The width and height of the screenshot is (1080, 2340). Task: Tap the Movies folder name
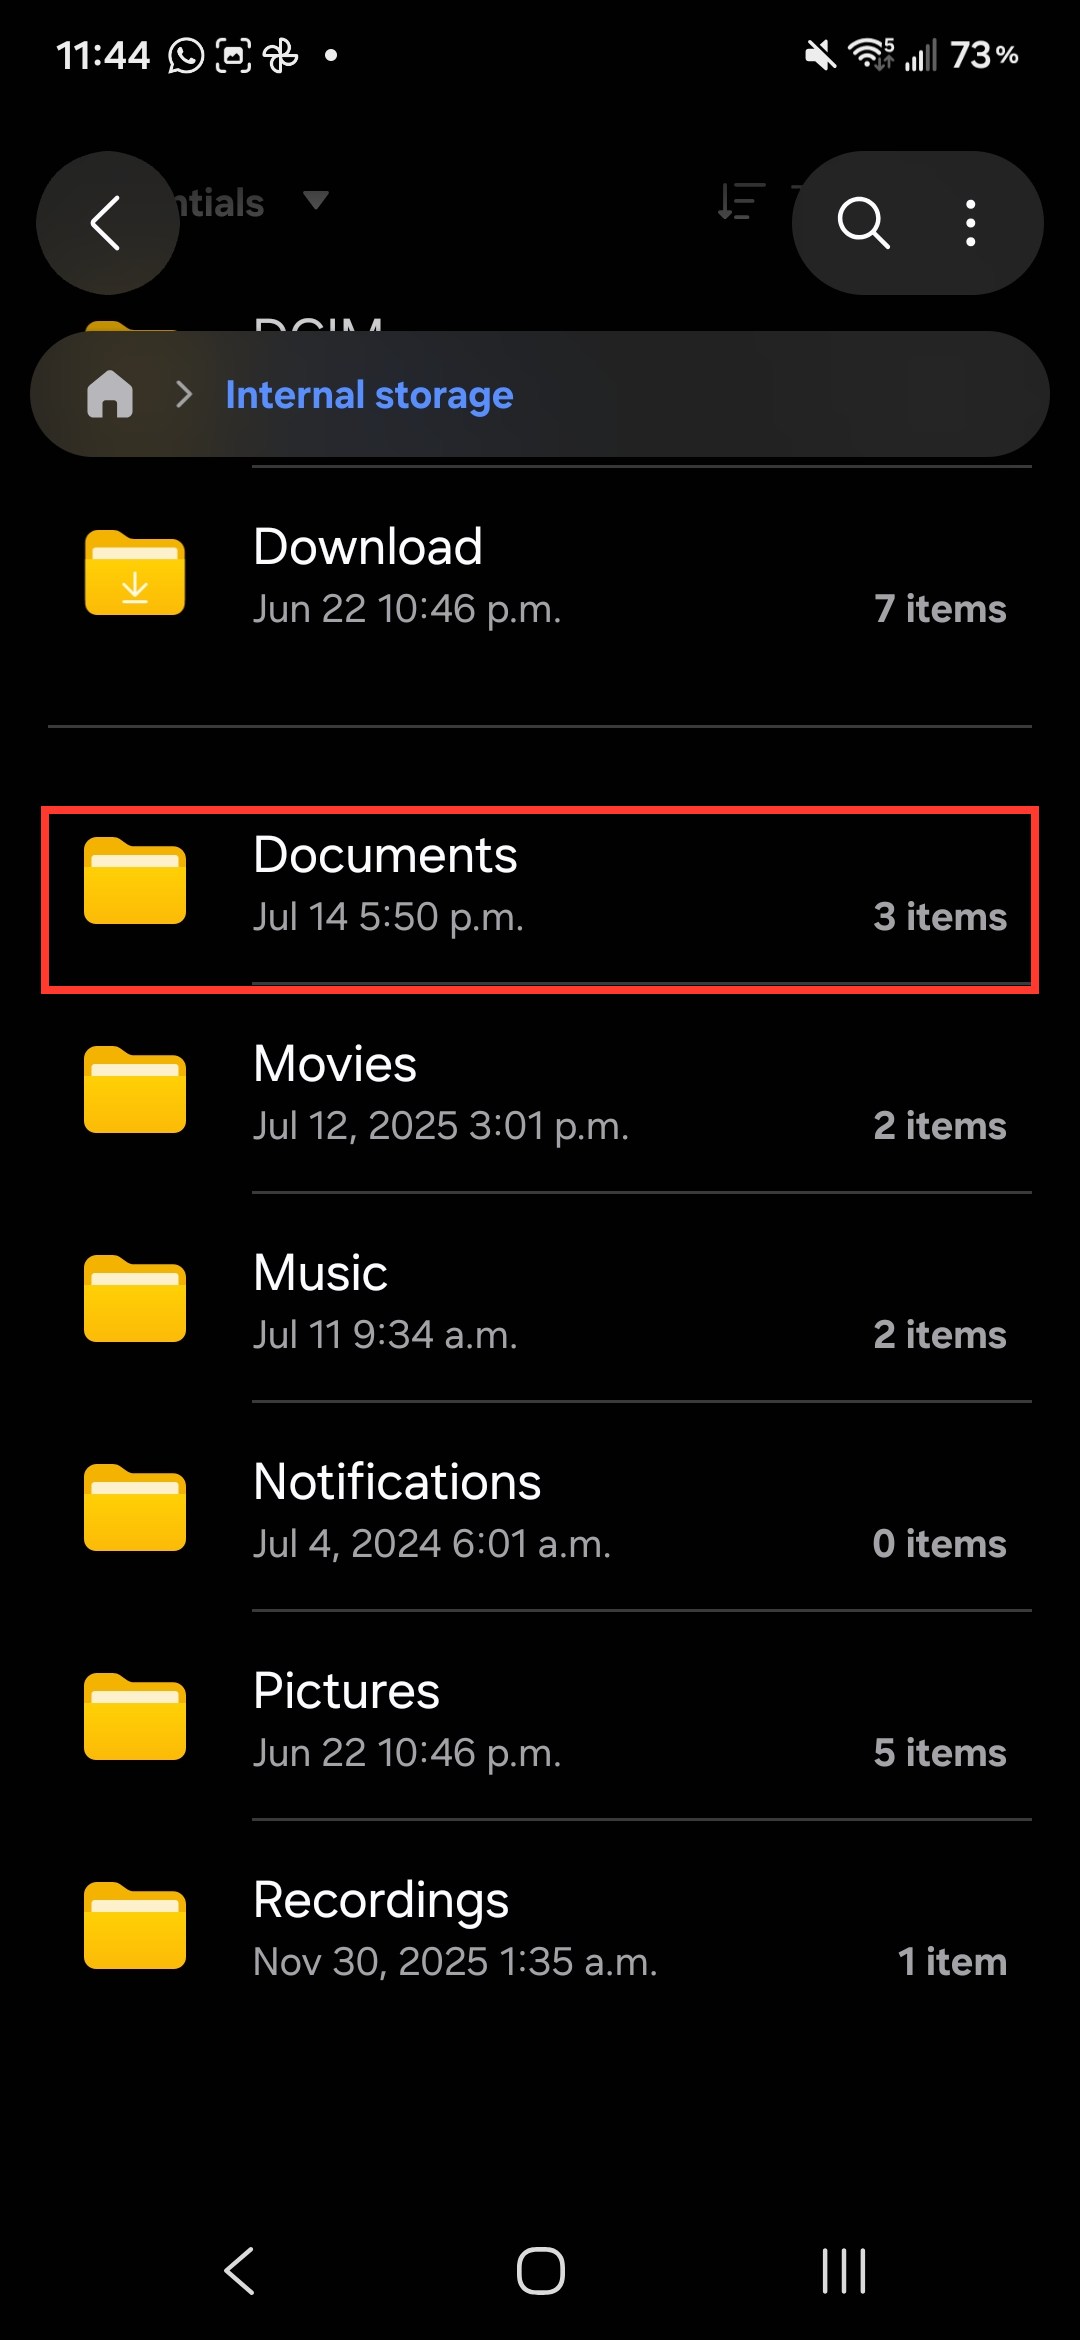335,1064
